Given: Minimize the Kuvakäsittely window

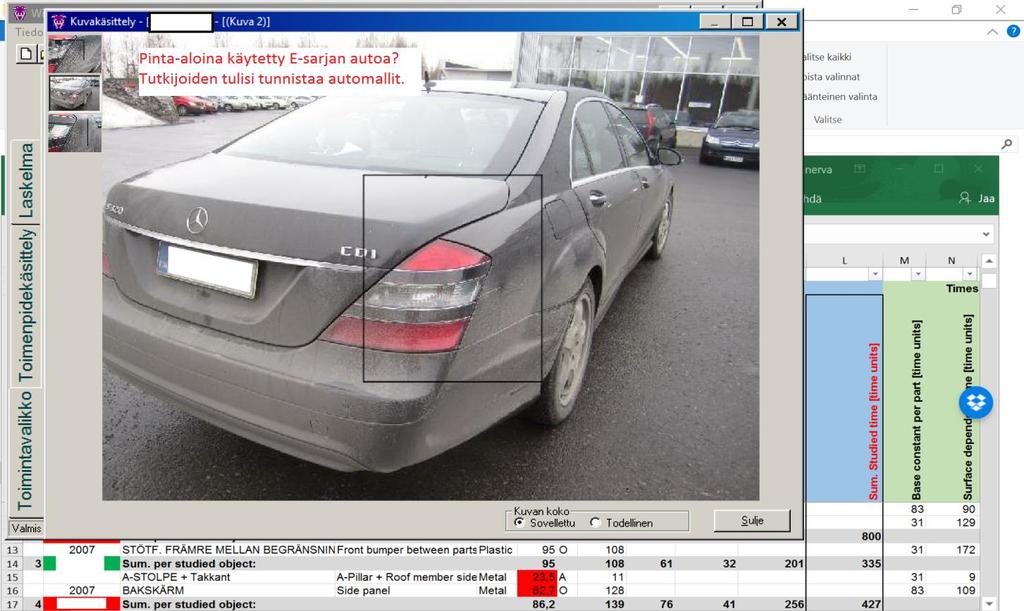Looking at the screenshot, I should (x=715, y=22).
